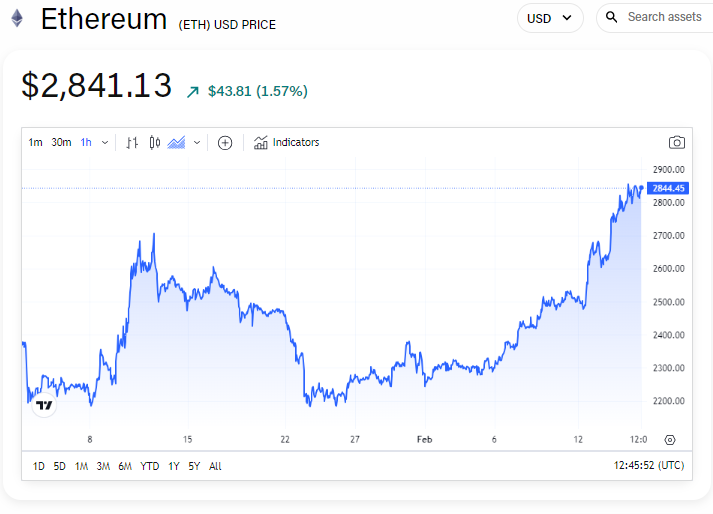Click the 12:45:52 (UTC) timezone clock

[x=649, y=465]
